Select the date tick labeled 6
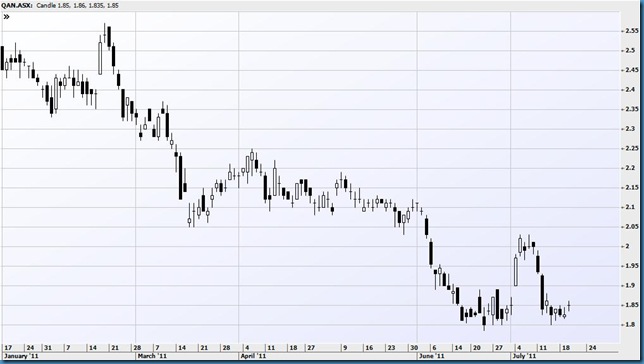Viewport: 644px width, 364px height. tap(434, 348)
